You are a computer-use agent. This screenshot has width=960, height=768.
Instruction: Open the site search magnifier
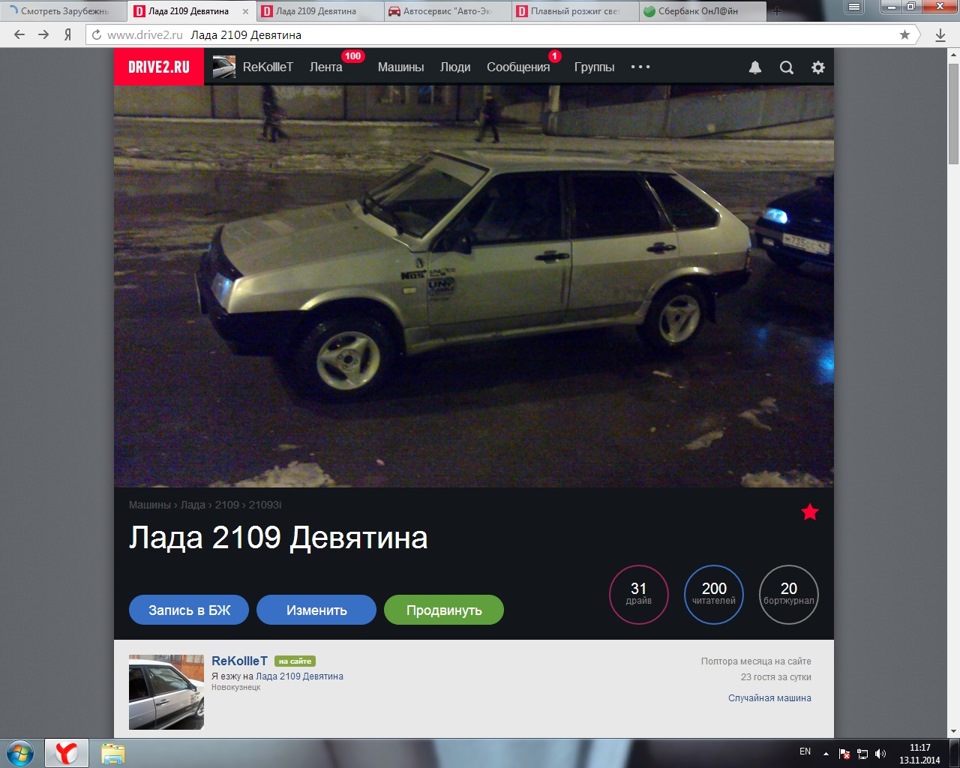click(787, 67)
